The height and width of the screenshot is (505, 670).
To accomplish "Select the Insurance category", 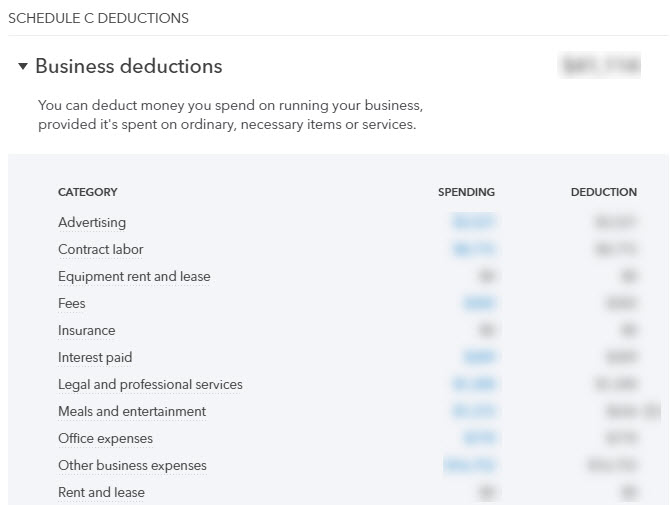I will (x=86, y=331).
